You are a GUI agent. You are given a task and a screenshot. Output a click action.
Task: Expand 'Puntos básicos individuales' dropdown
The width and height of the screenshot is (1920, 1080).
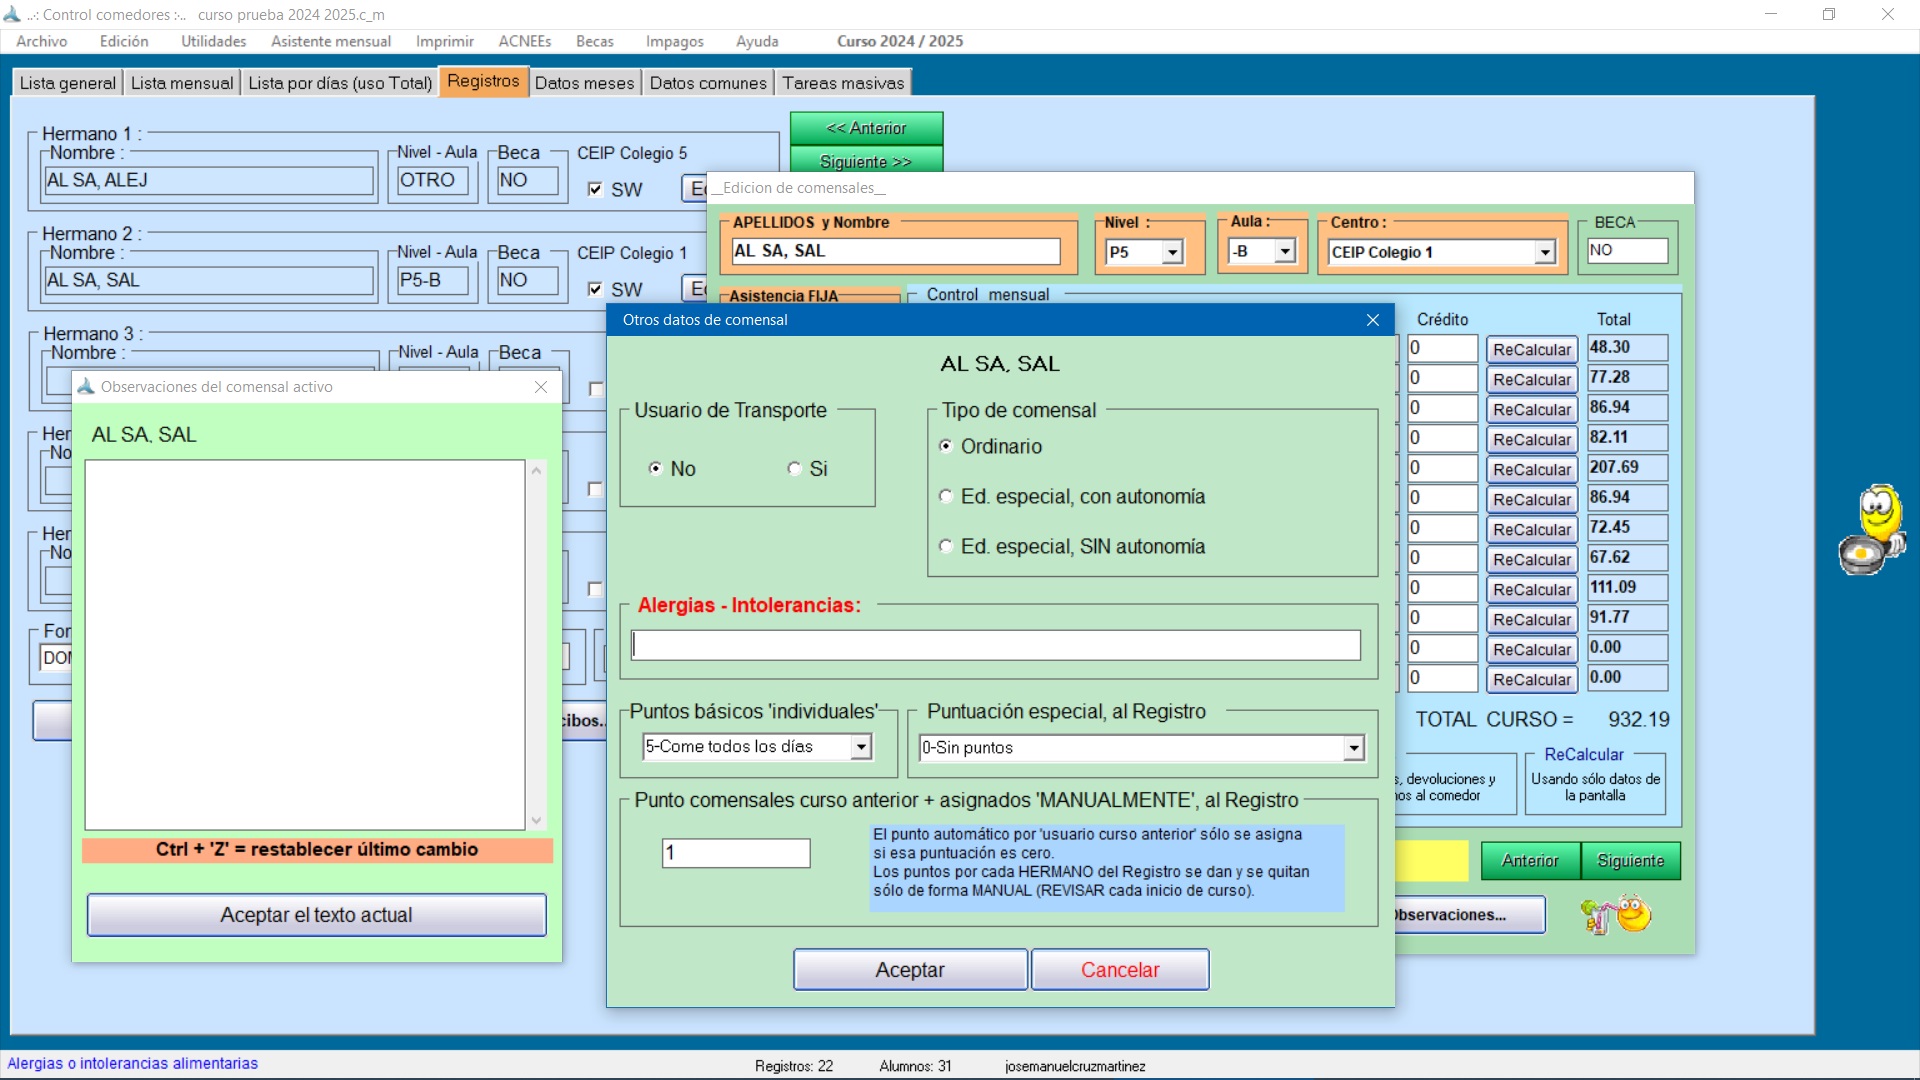tap(861, 747)
